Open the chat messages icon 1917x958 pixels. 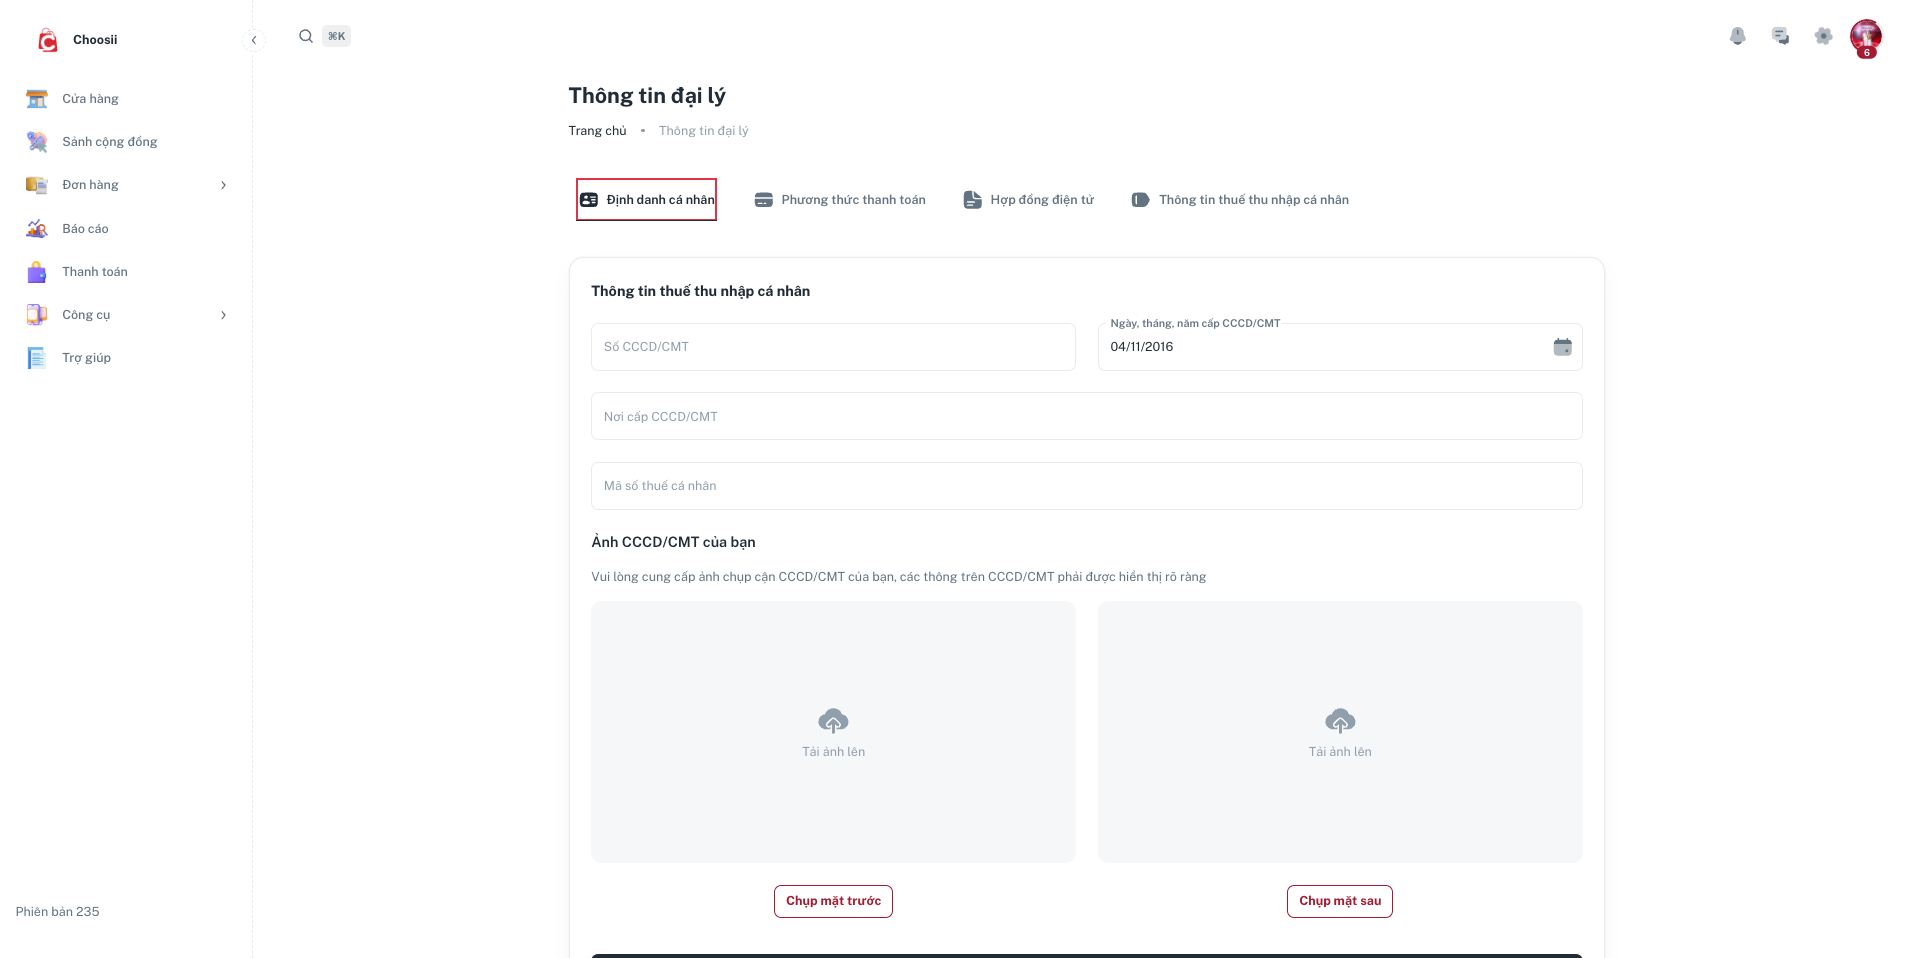click(x=1781, y=36)
